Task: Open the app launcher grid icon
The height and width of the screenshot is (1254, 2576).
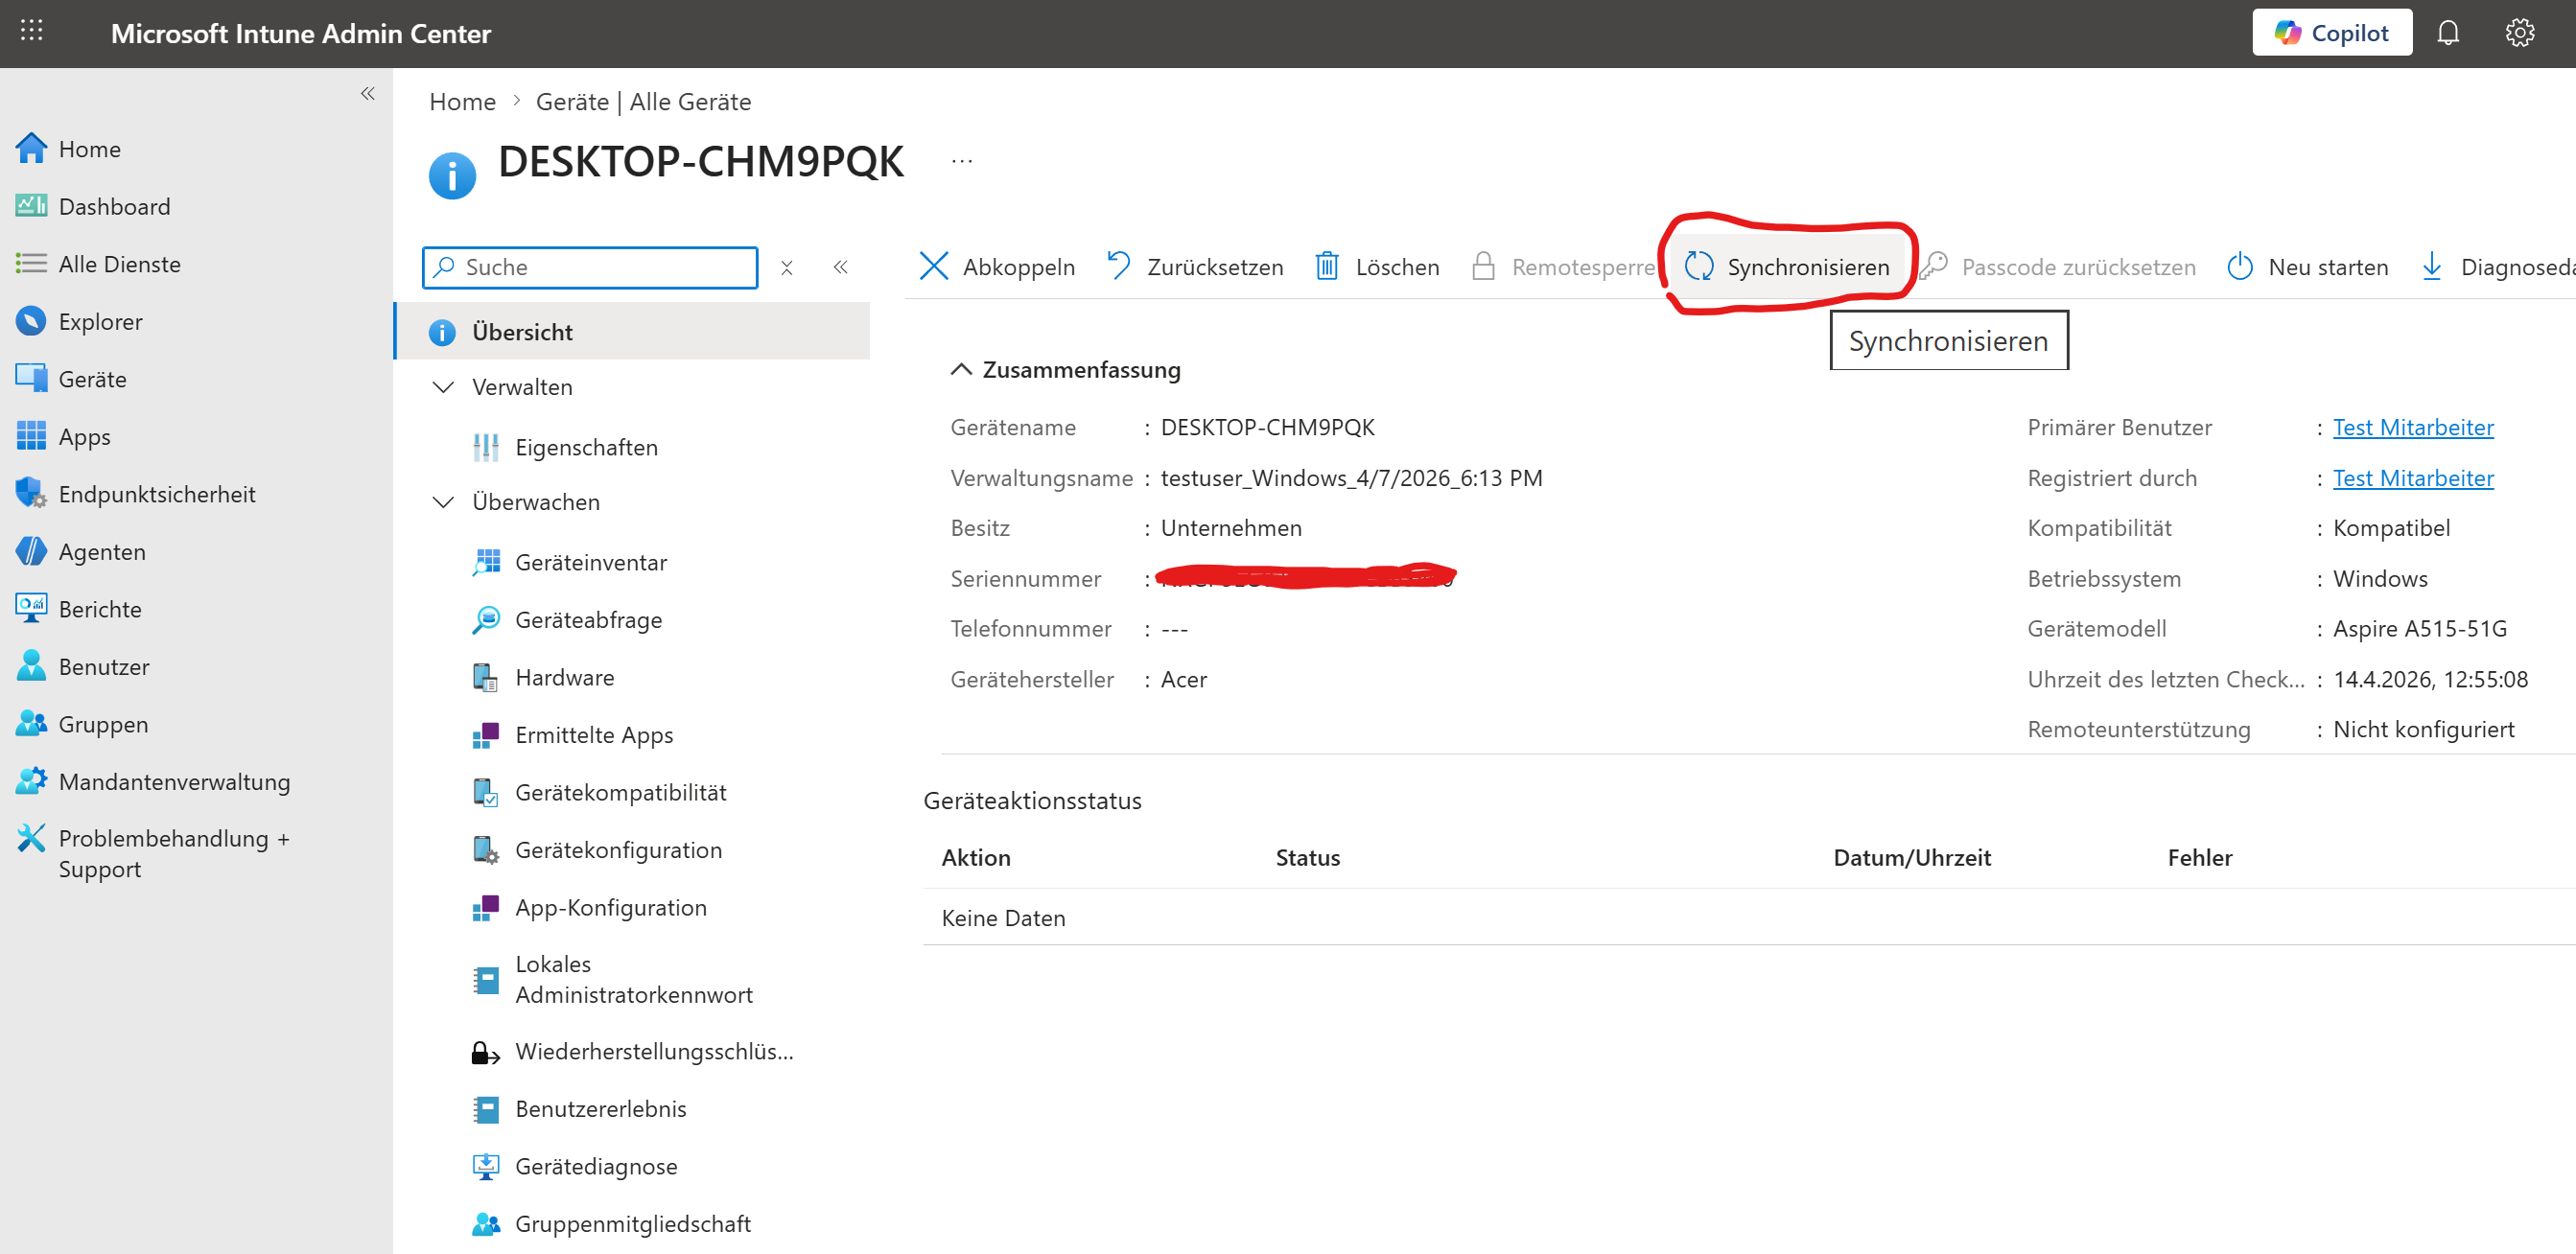Action: 31,31
